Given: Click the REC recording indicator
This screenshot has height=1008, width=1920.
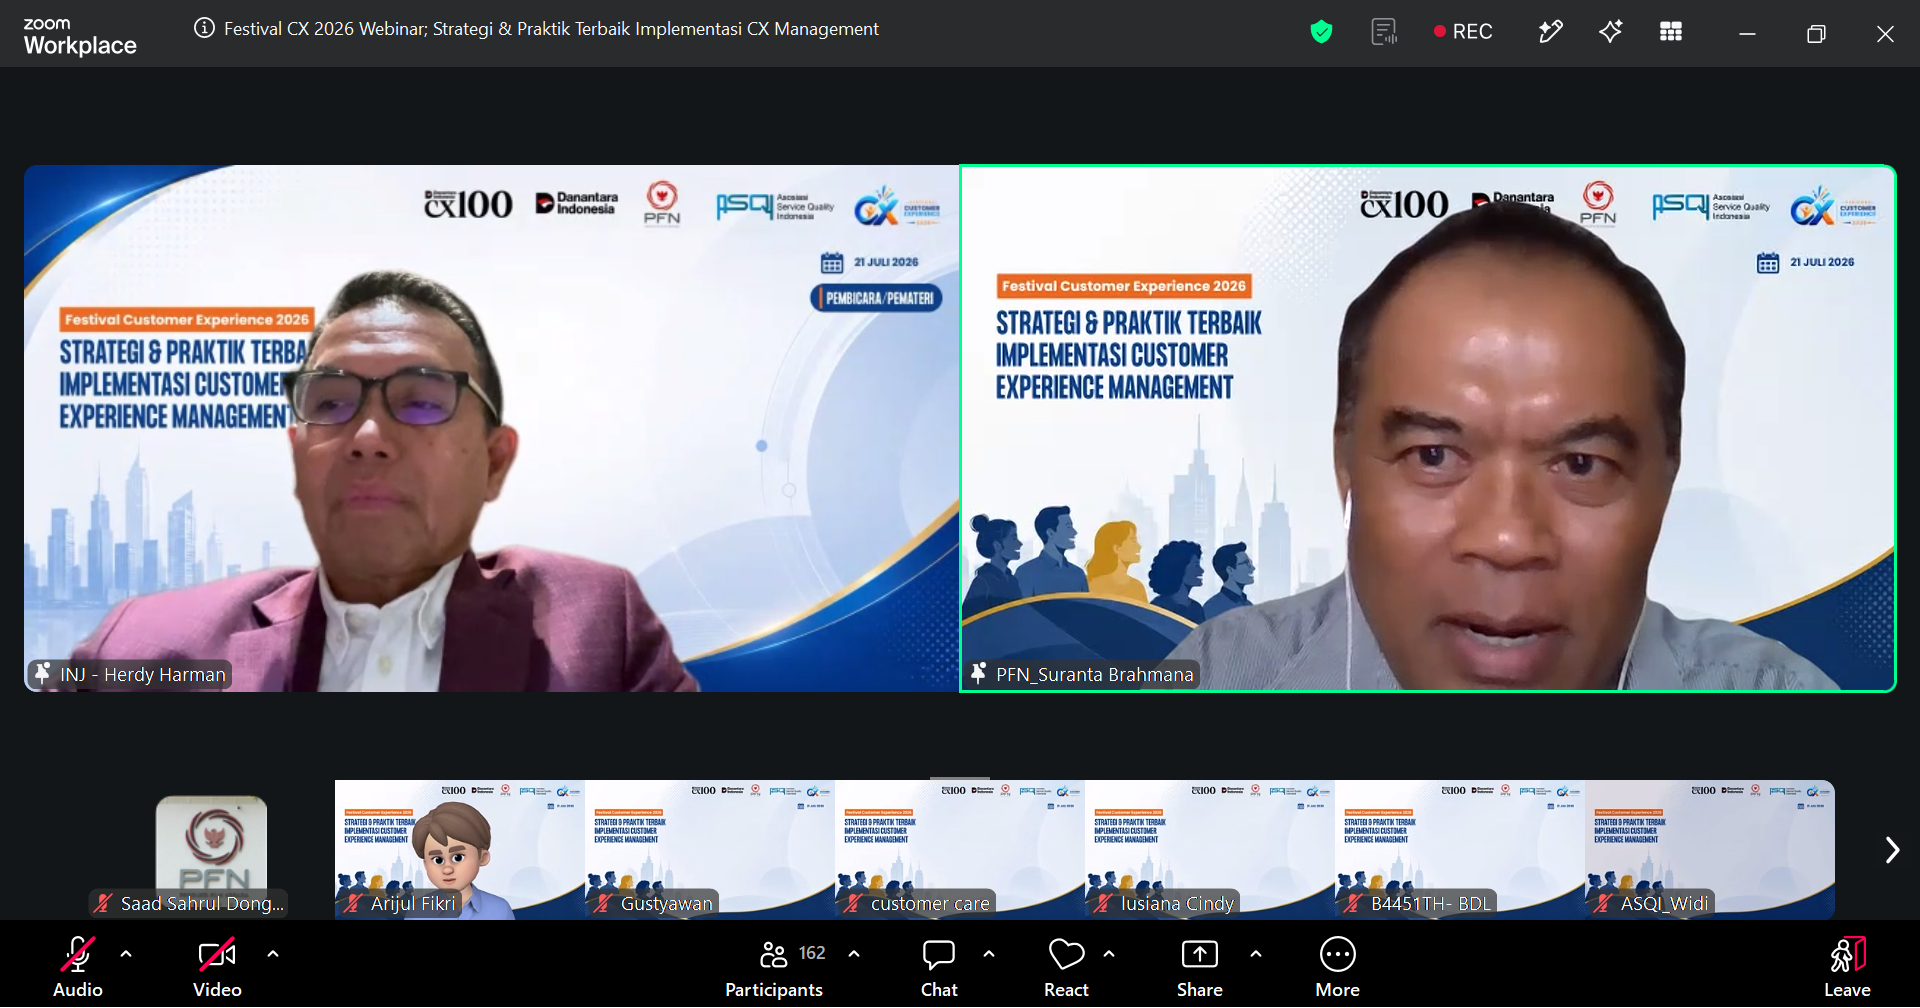Looking at the screenshot, I should pos(1463,32).
